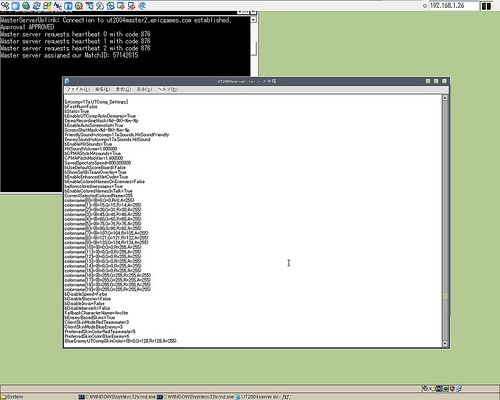
Task: Click the console window scrollbar thumb
Action: click(253, 49)
